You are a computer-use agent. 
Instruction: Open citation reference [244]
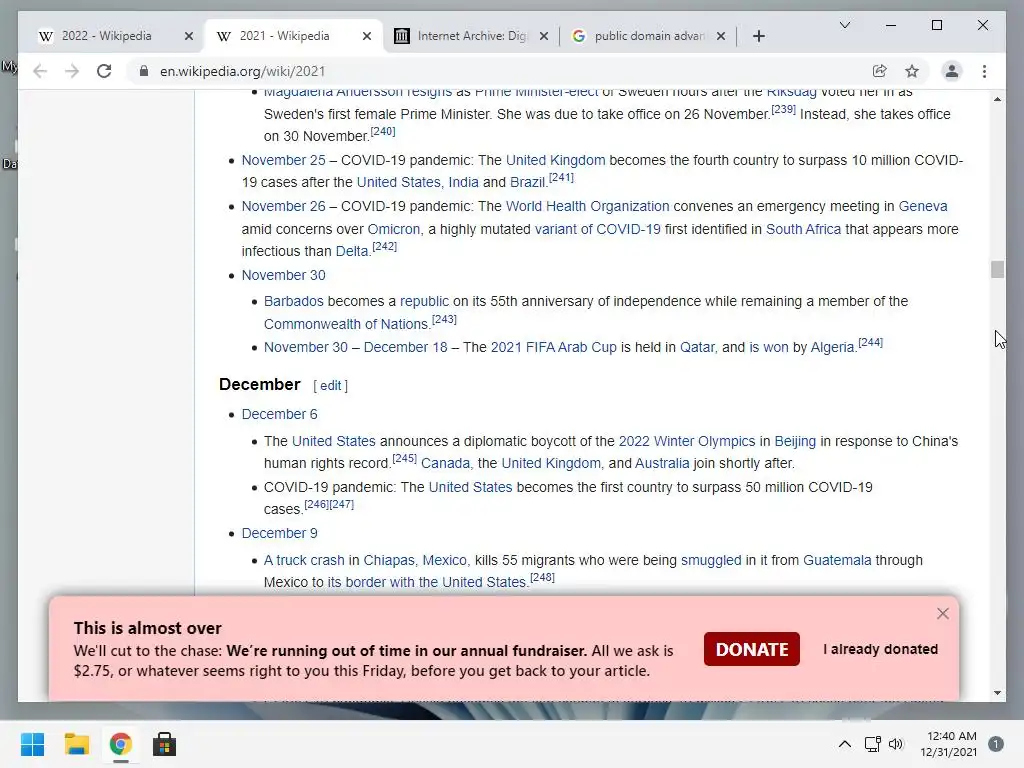pyautogui.click(x=871, y=342)
